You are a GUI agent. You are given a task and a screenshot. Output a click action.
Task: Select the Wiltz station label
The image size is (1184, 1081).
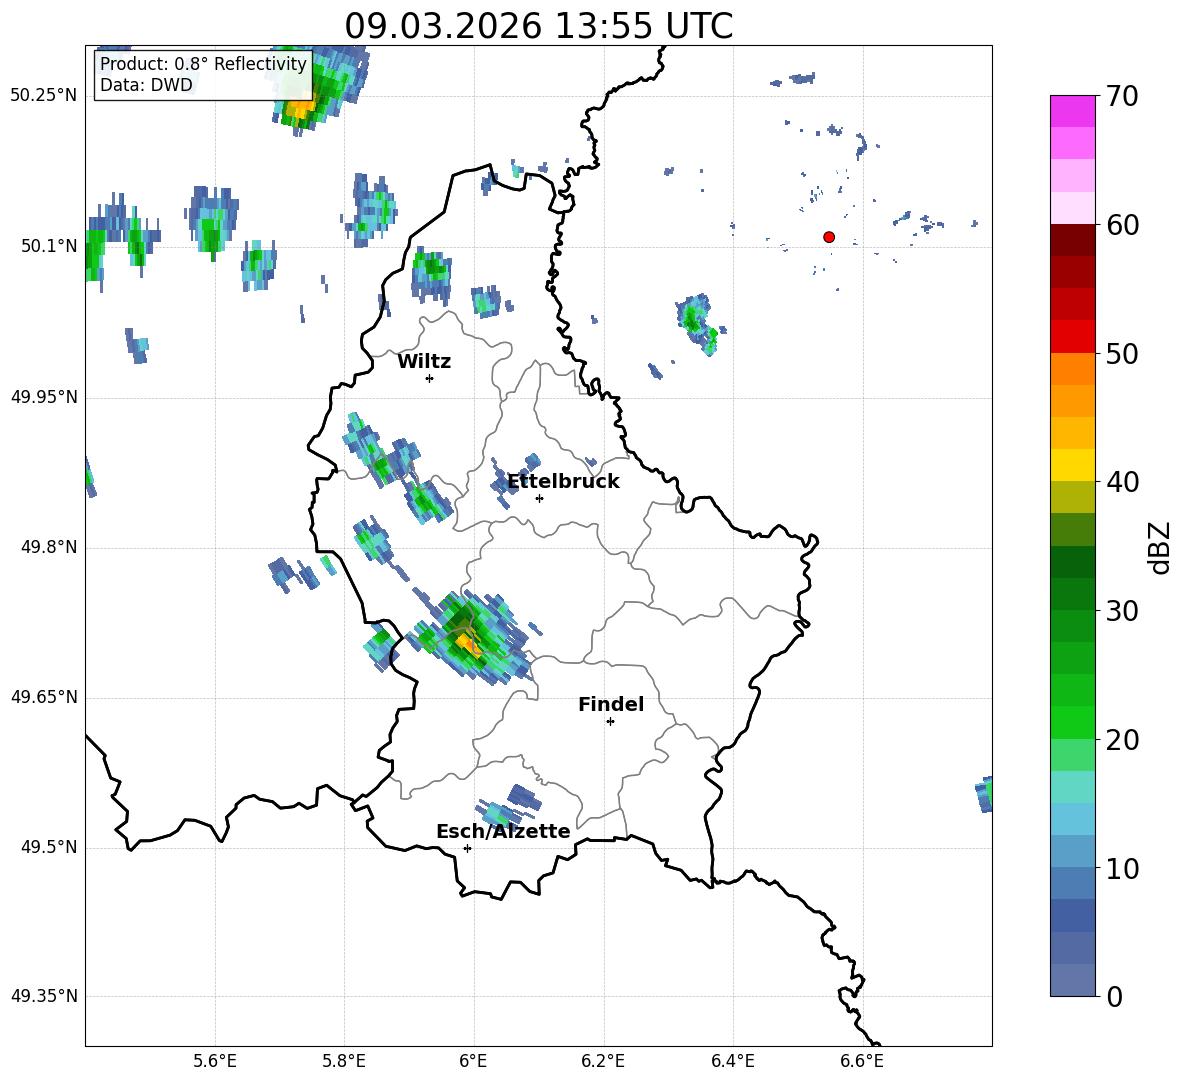pyautogui.click(x=424, y=362)
